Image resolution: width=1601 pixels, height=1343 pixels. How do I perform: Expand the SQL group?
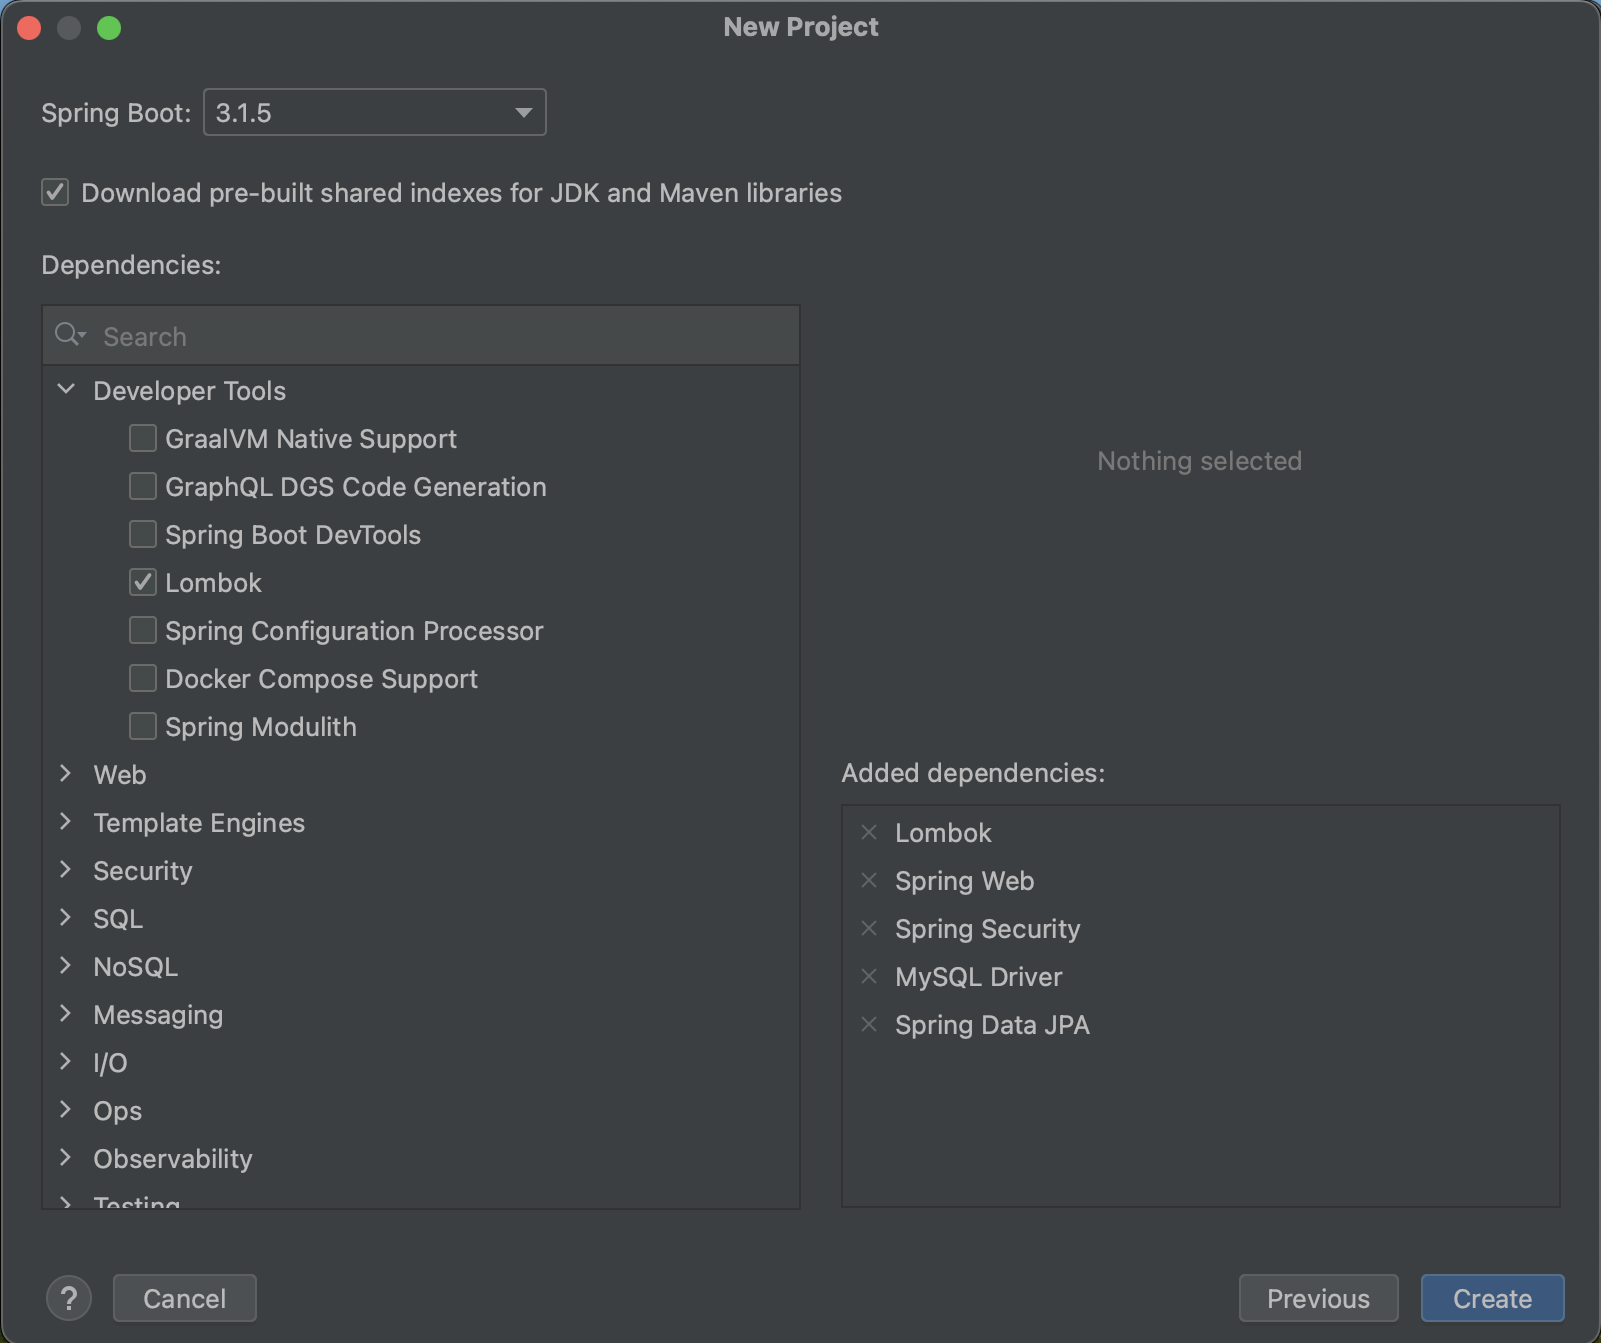(66, 918)
